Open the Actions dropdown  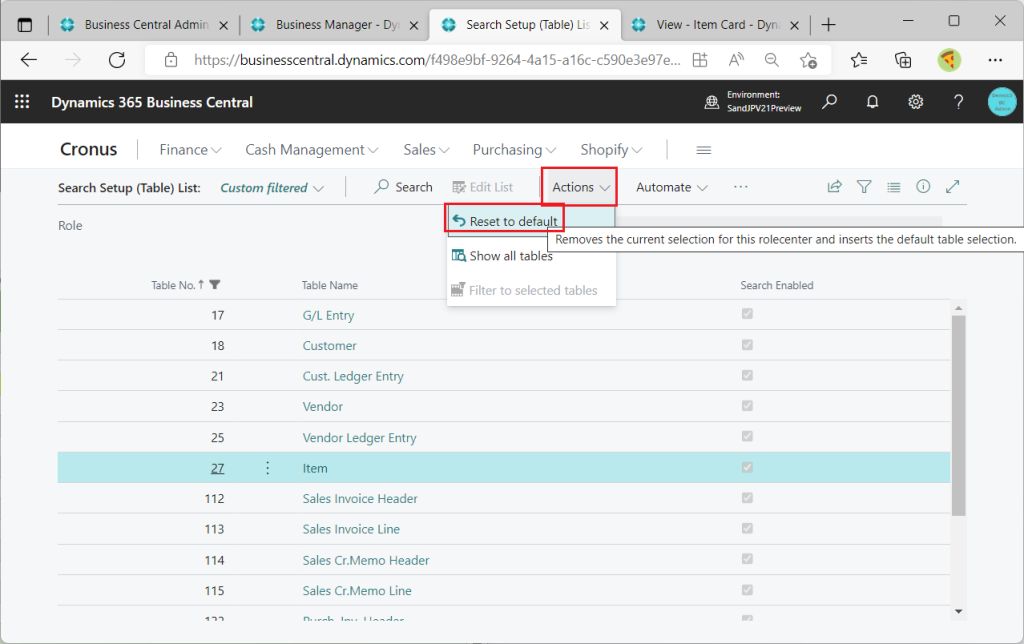tap(579, 187)
